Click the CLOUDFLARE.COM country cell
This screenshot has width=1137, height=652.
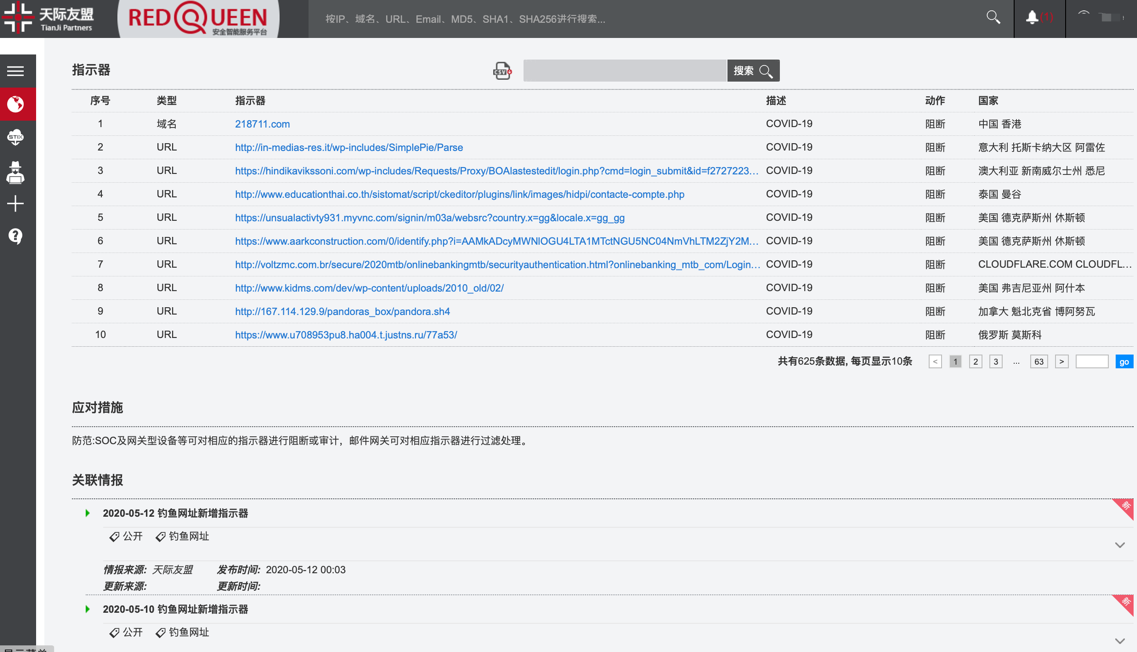(x=1055, y=265)
